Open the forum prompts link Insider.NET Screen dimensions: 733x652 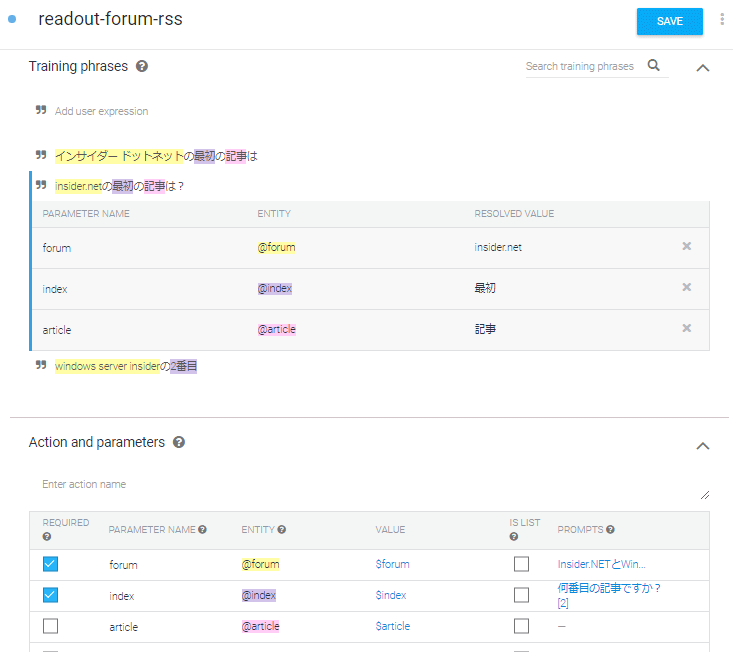click(x=601, y=564)
